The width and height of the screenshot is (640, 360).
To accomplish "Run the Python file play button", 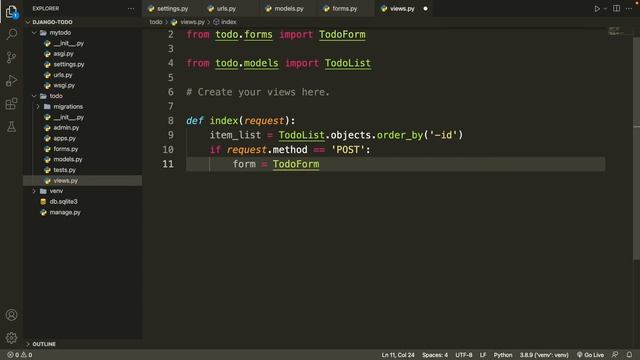I will pyautogui.click(x=597, y=9).
